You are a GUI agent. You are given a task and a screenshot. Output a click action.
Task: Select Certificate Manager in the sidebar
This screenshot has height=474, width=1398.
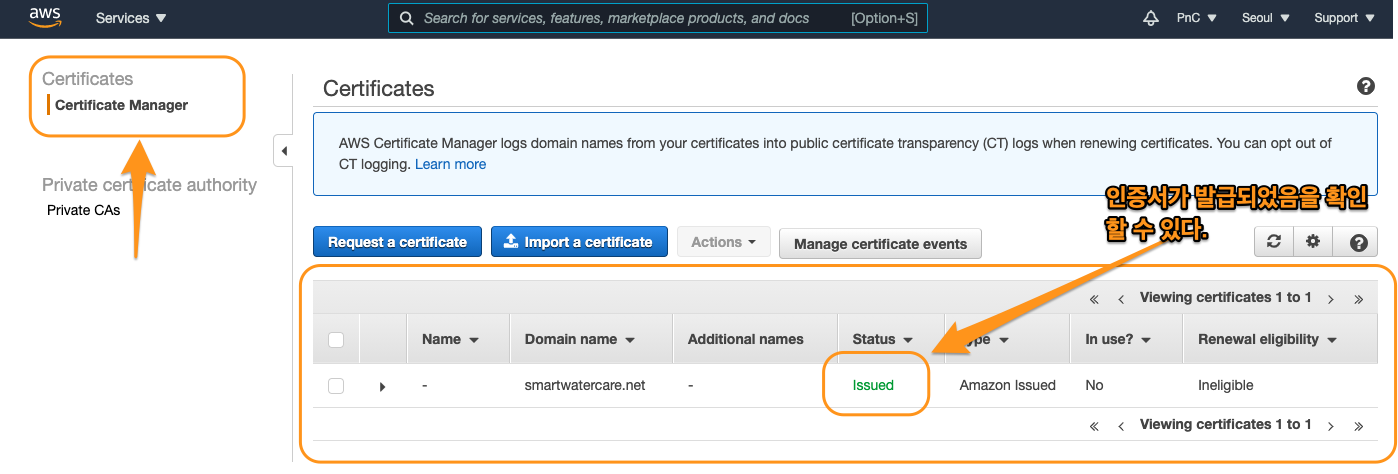tap(121, 105)
